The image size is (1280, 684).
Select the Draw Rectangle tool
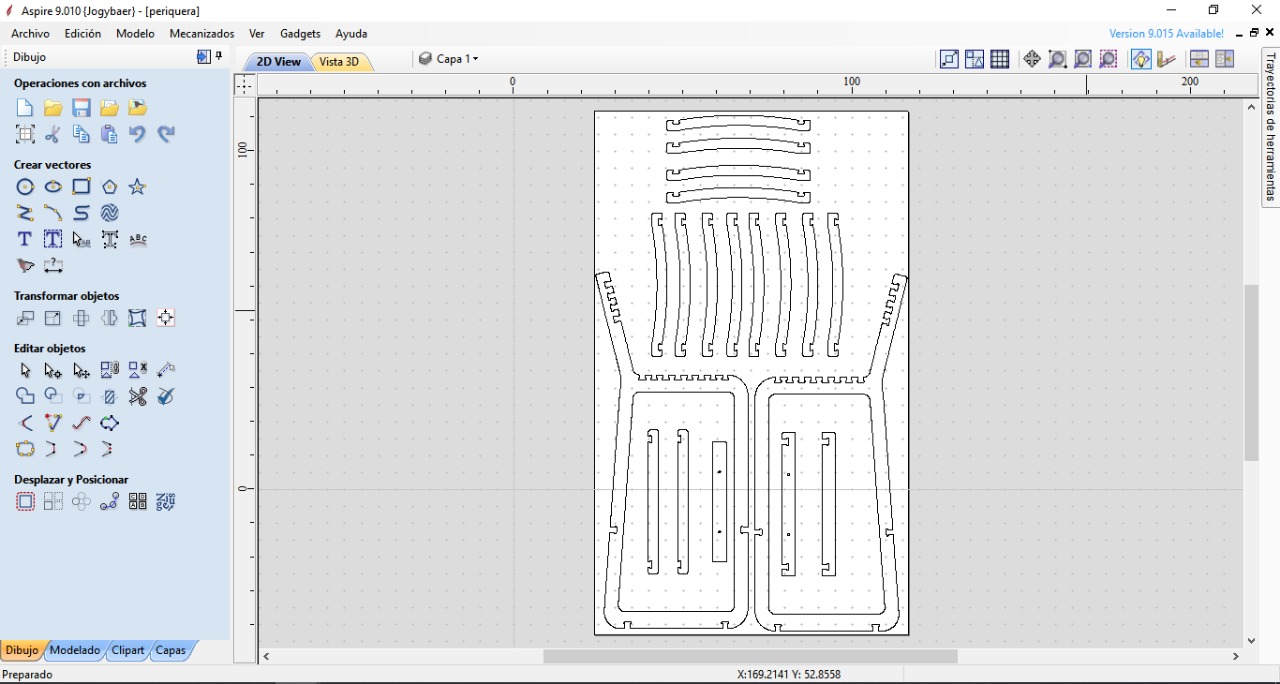point(81,187)
